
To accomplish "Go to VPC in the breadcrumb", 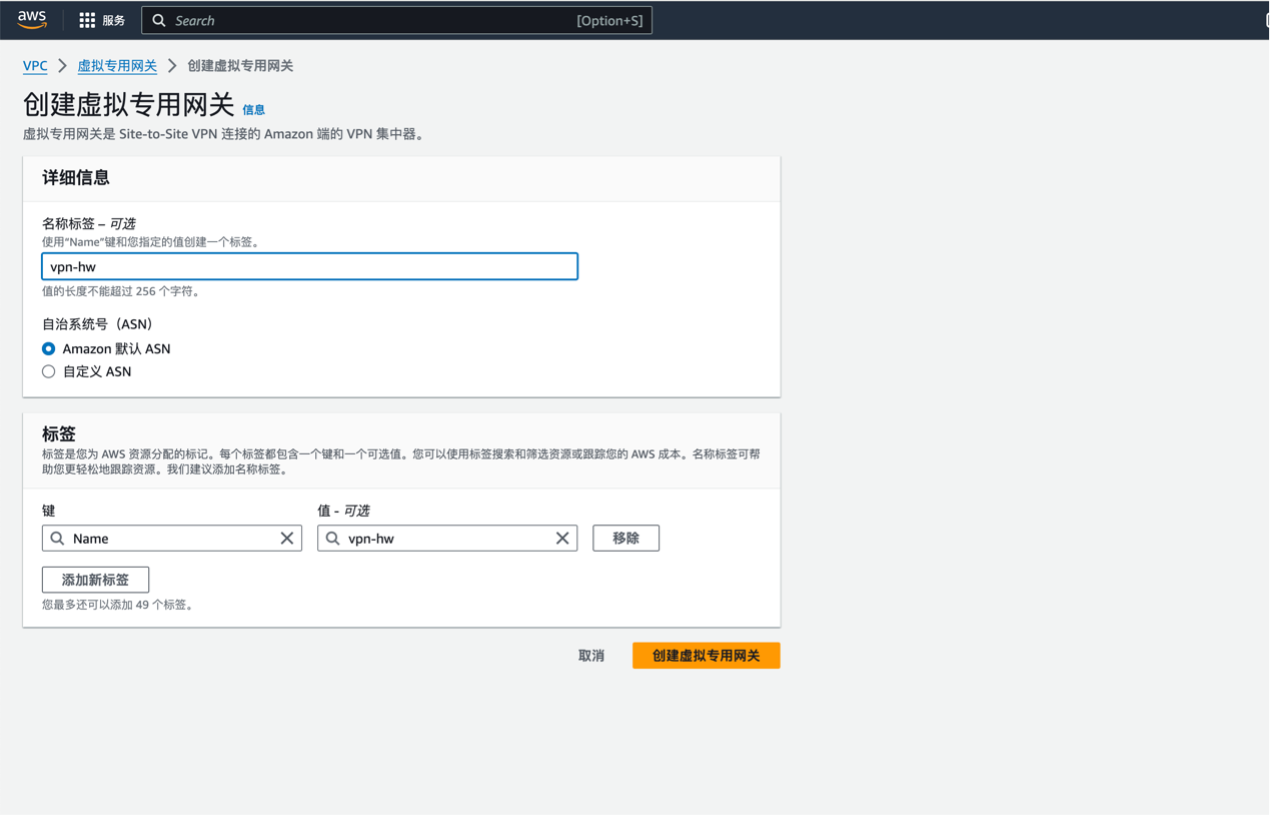I will tap(35, 66).
